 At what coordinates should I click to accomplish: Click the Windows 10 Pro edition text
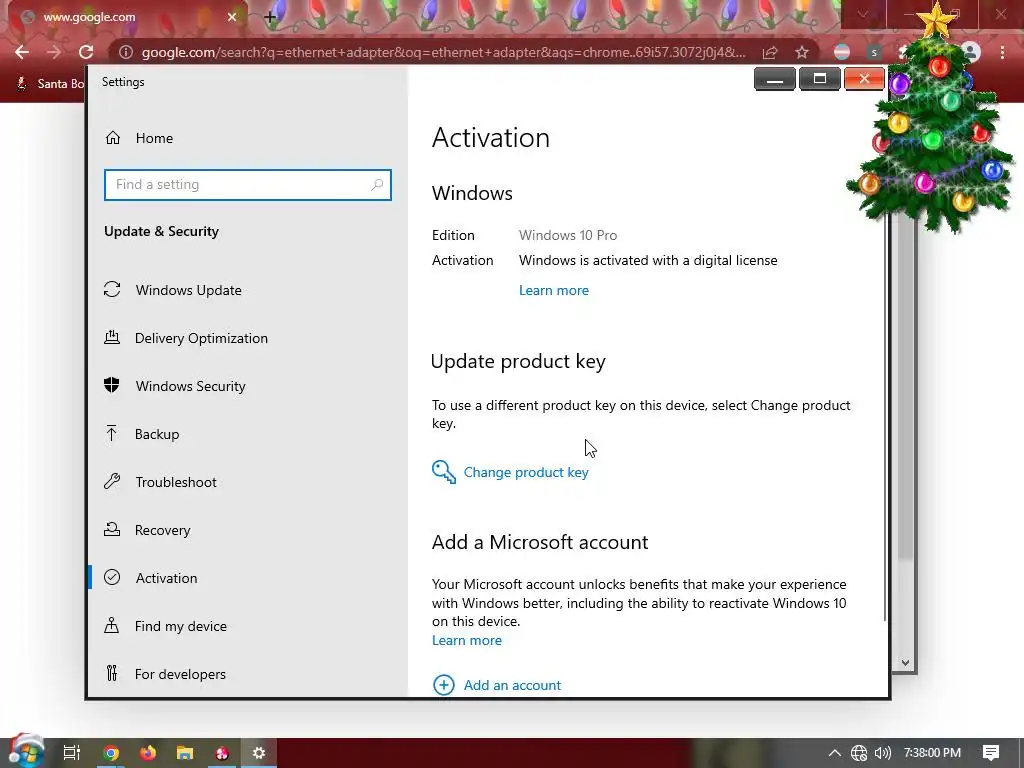pos(568,235)
